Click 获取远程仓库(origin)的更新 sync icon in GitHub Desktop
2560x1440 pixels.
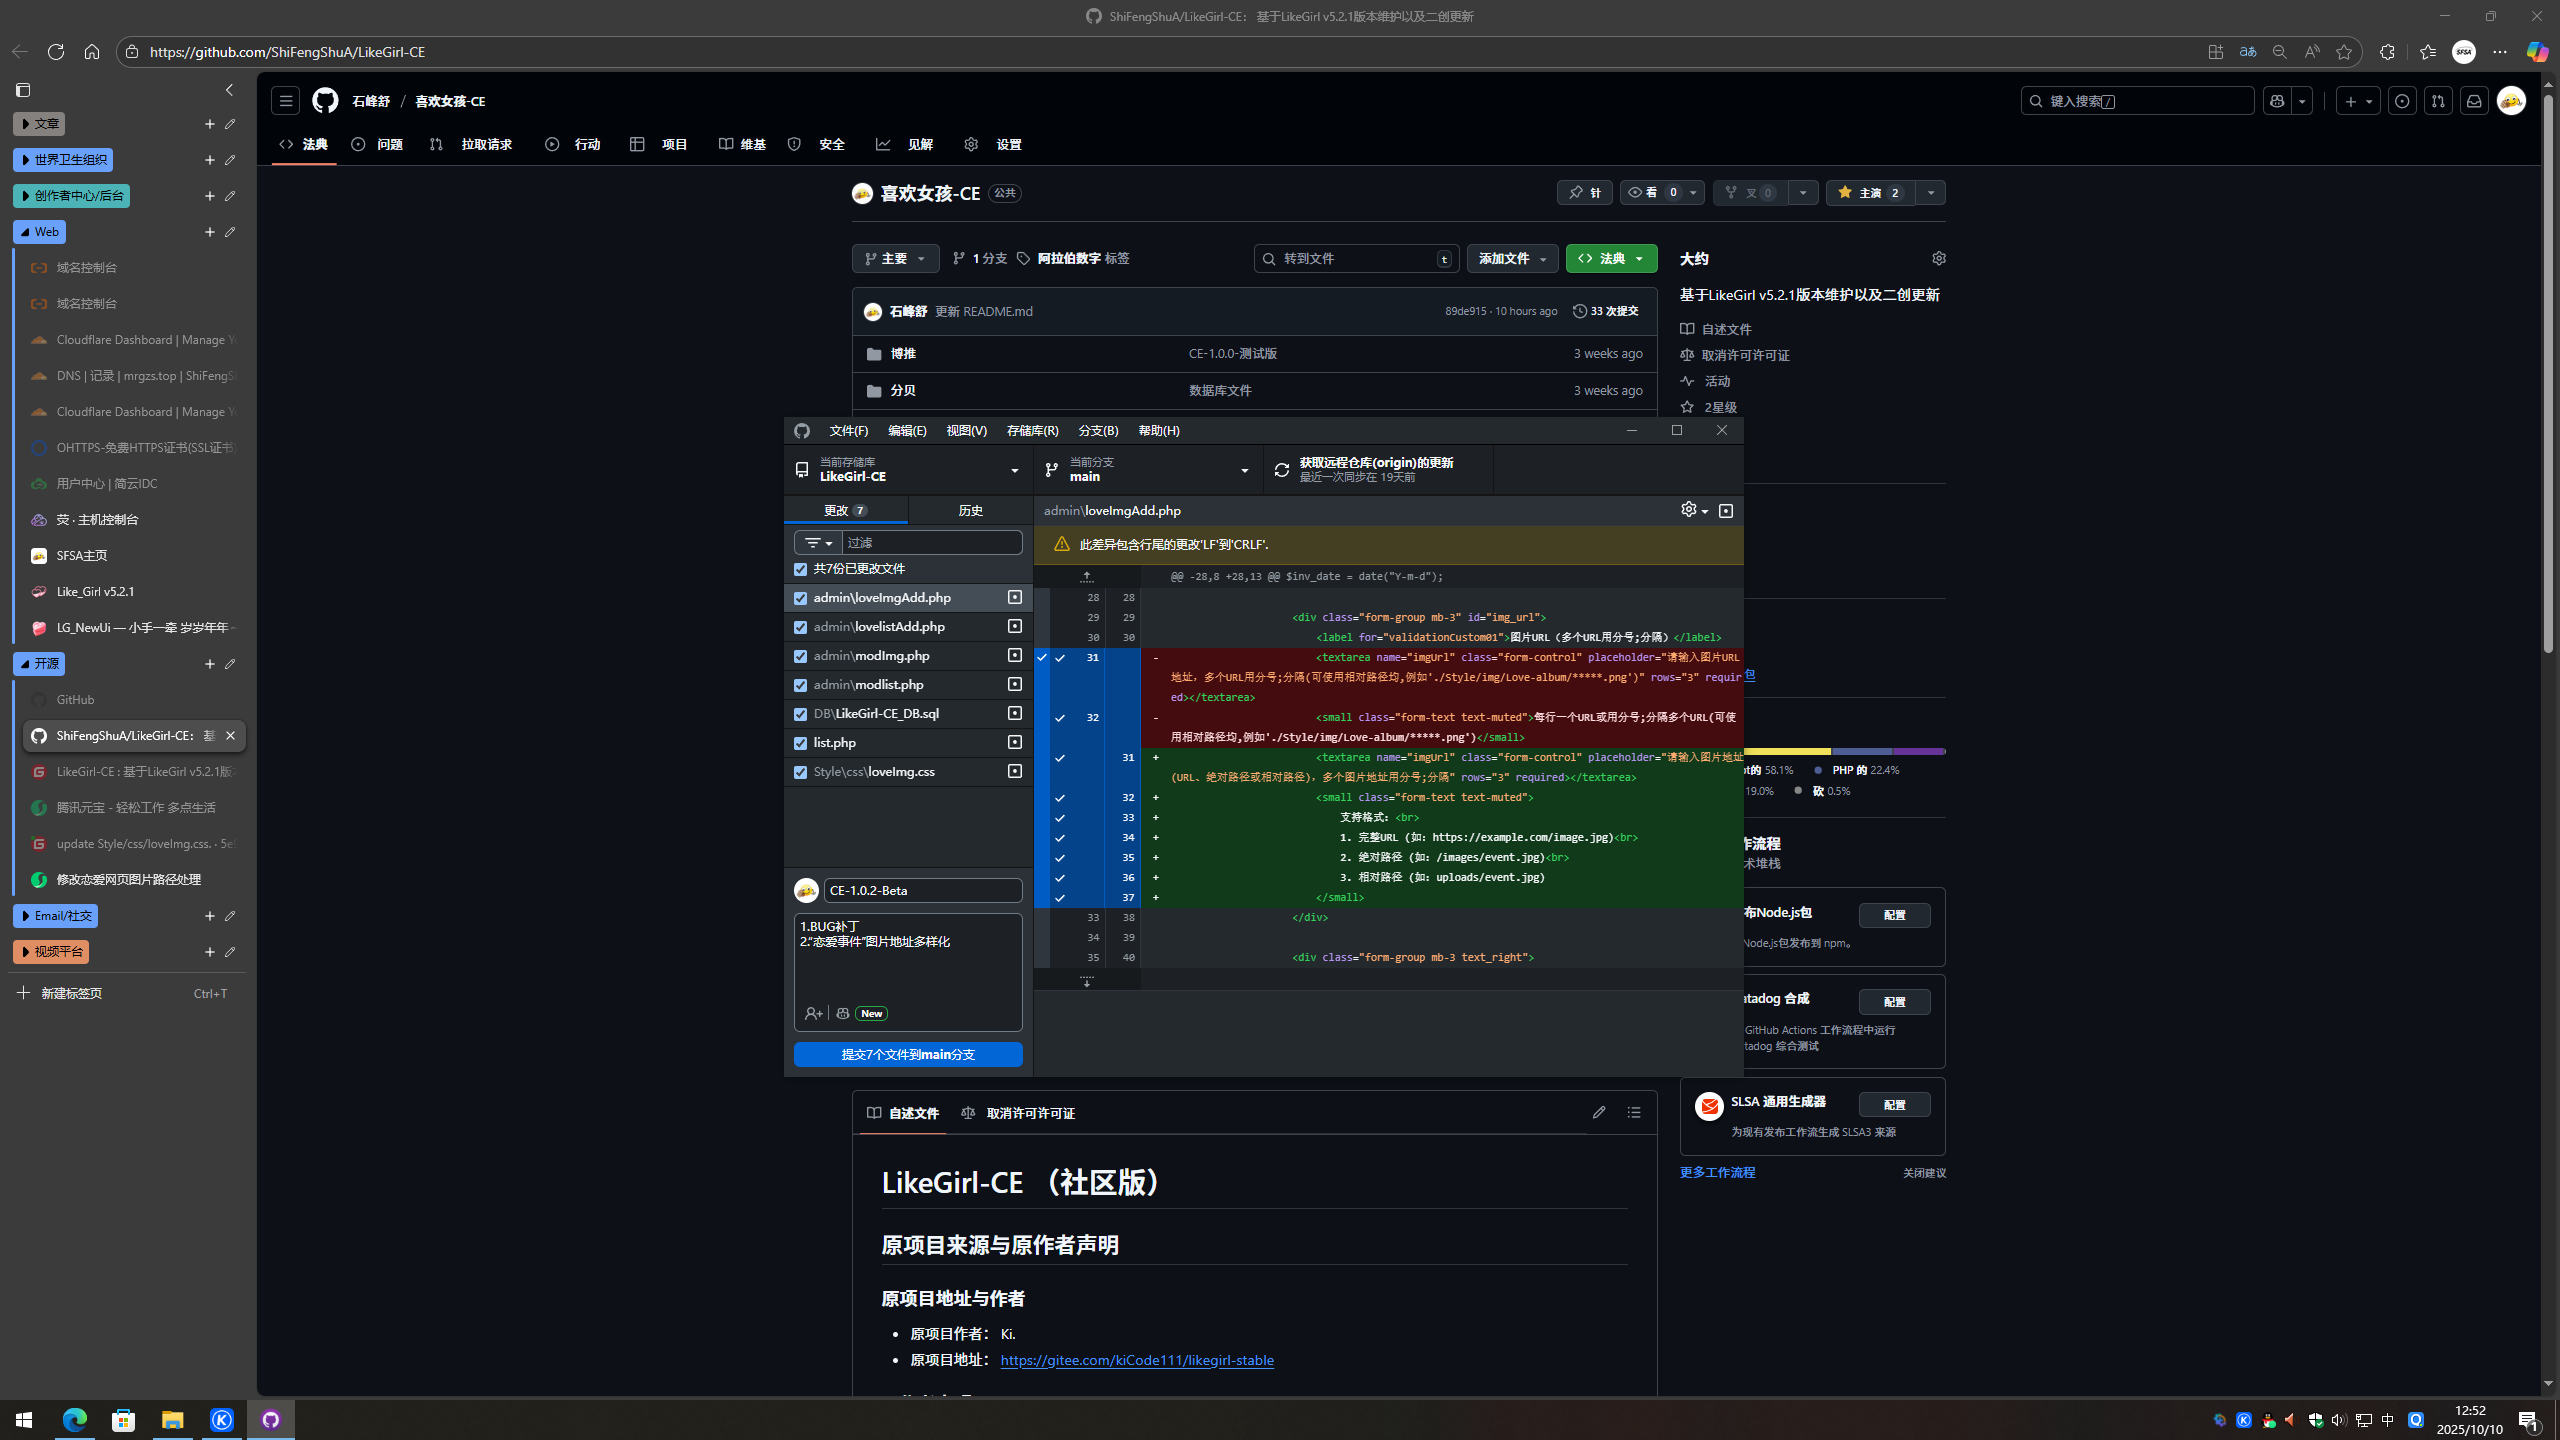pos(1283,469)
